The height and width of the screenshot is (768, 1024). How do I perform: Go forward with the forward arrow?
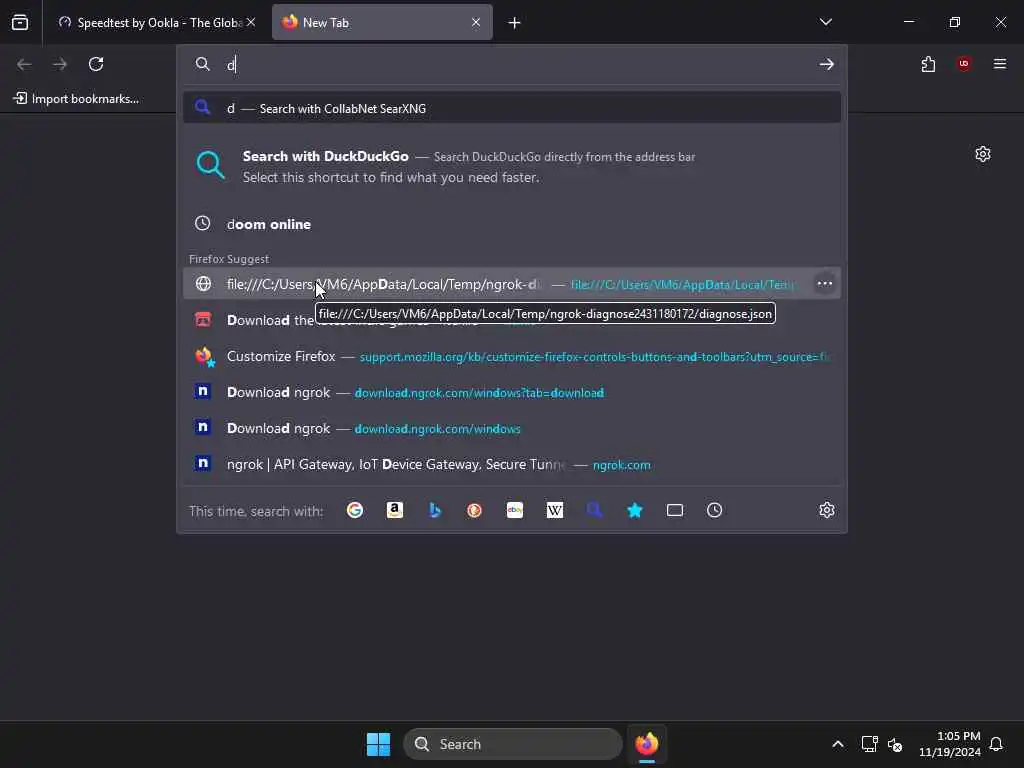point(60,64)
